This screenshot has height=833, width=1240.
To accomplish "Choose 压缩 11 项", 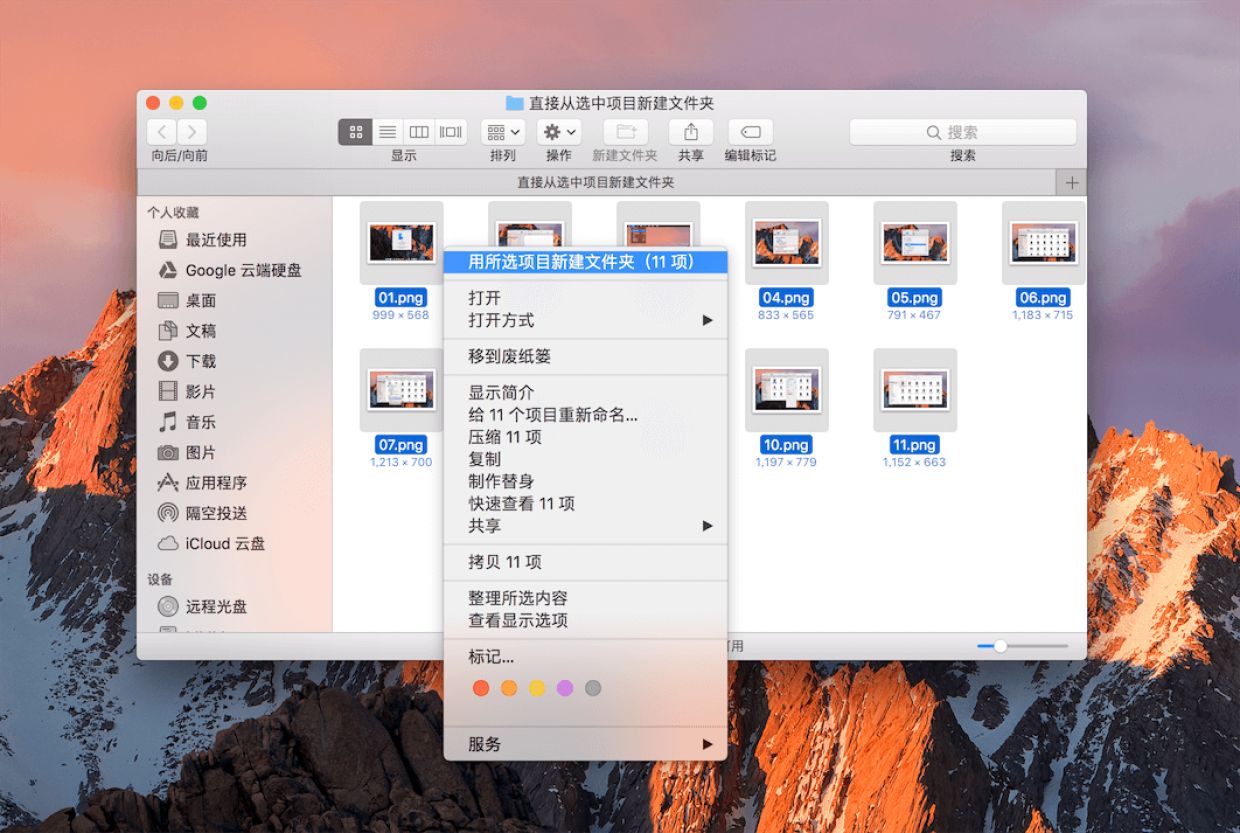I will pyautogui.click(x=586, y=437).
